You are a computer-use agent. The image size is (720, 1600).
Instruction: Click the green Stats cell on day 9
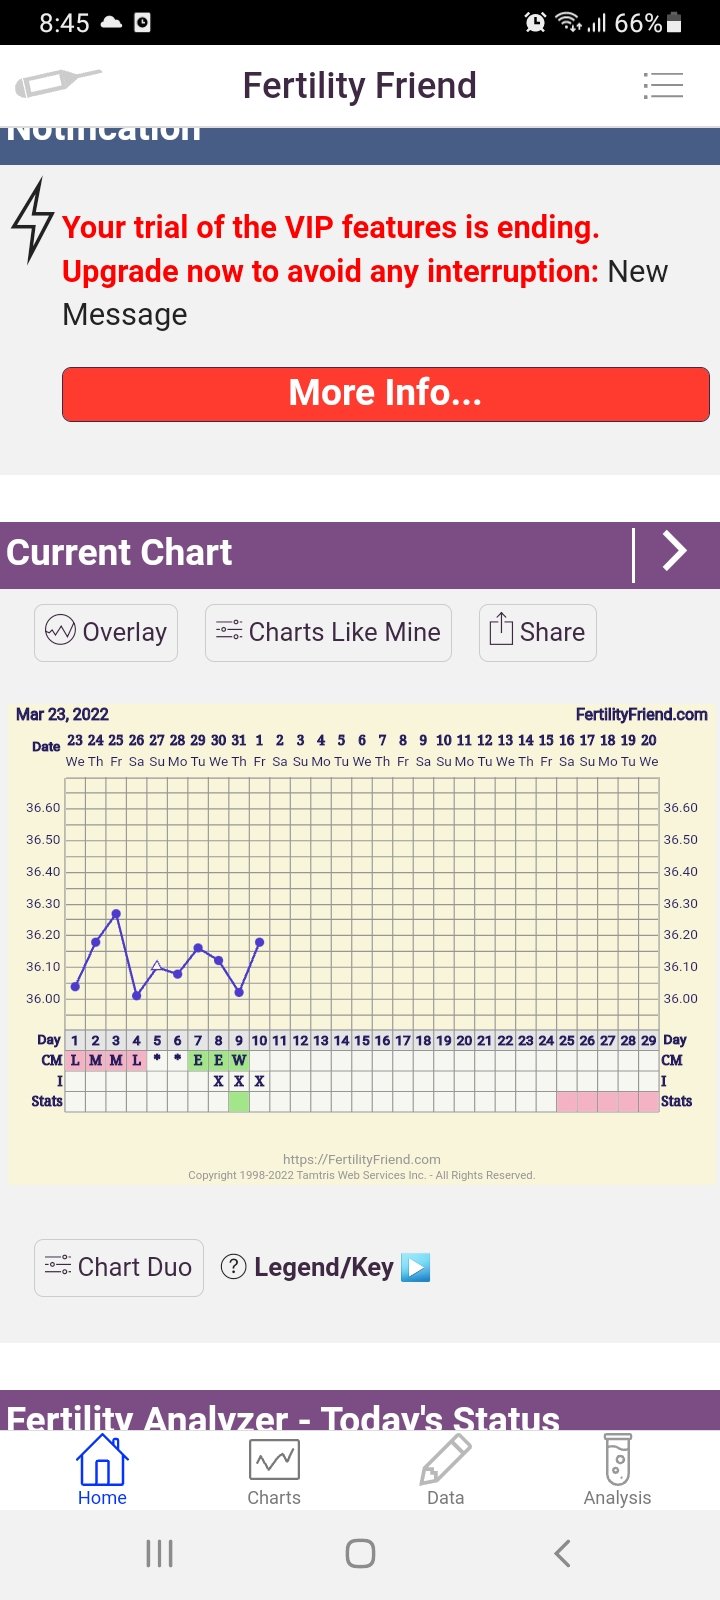(x=238, y=1101)
